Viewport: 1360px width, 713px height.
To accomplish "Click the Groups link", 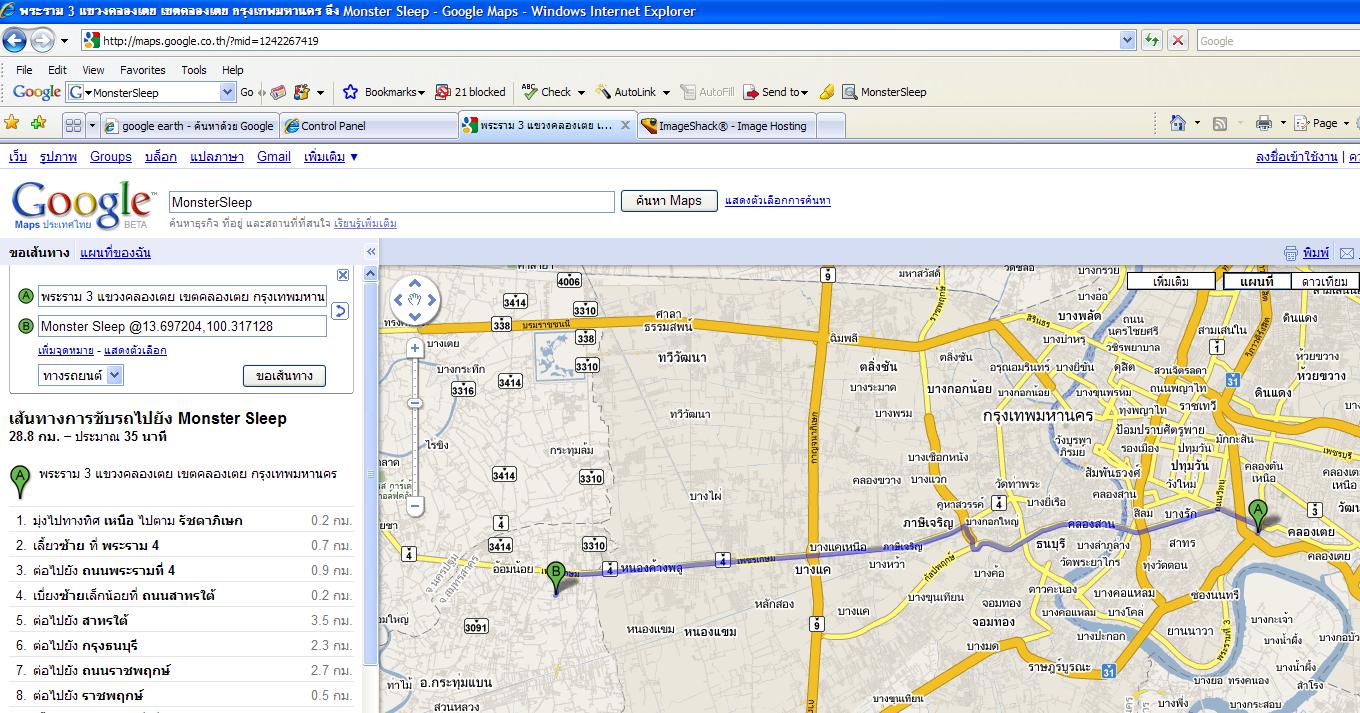I will pos(111,157).
